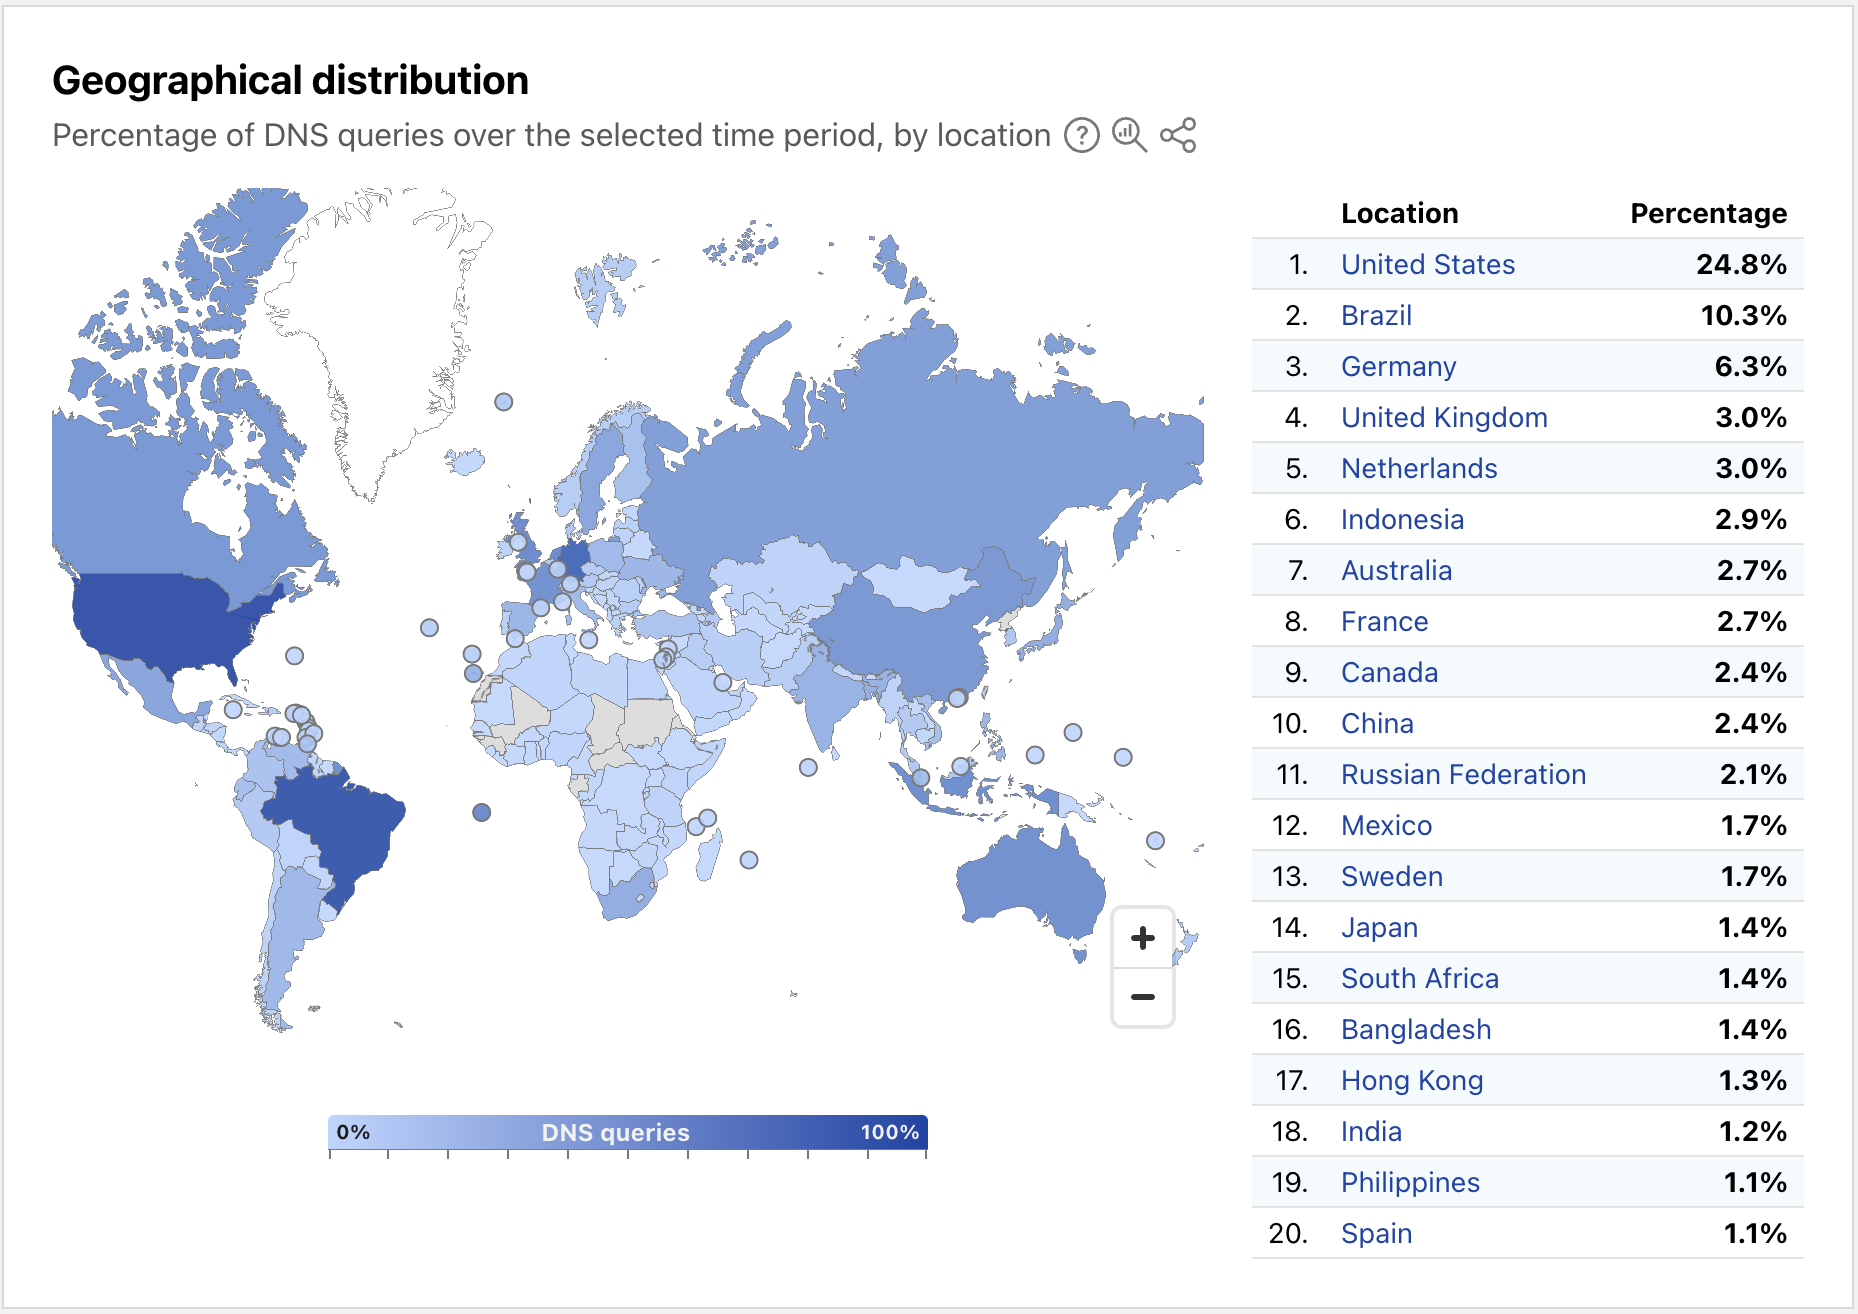Open the Indonesia link

pos(1402,519)
